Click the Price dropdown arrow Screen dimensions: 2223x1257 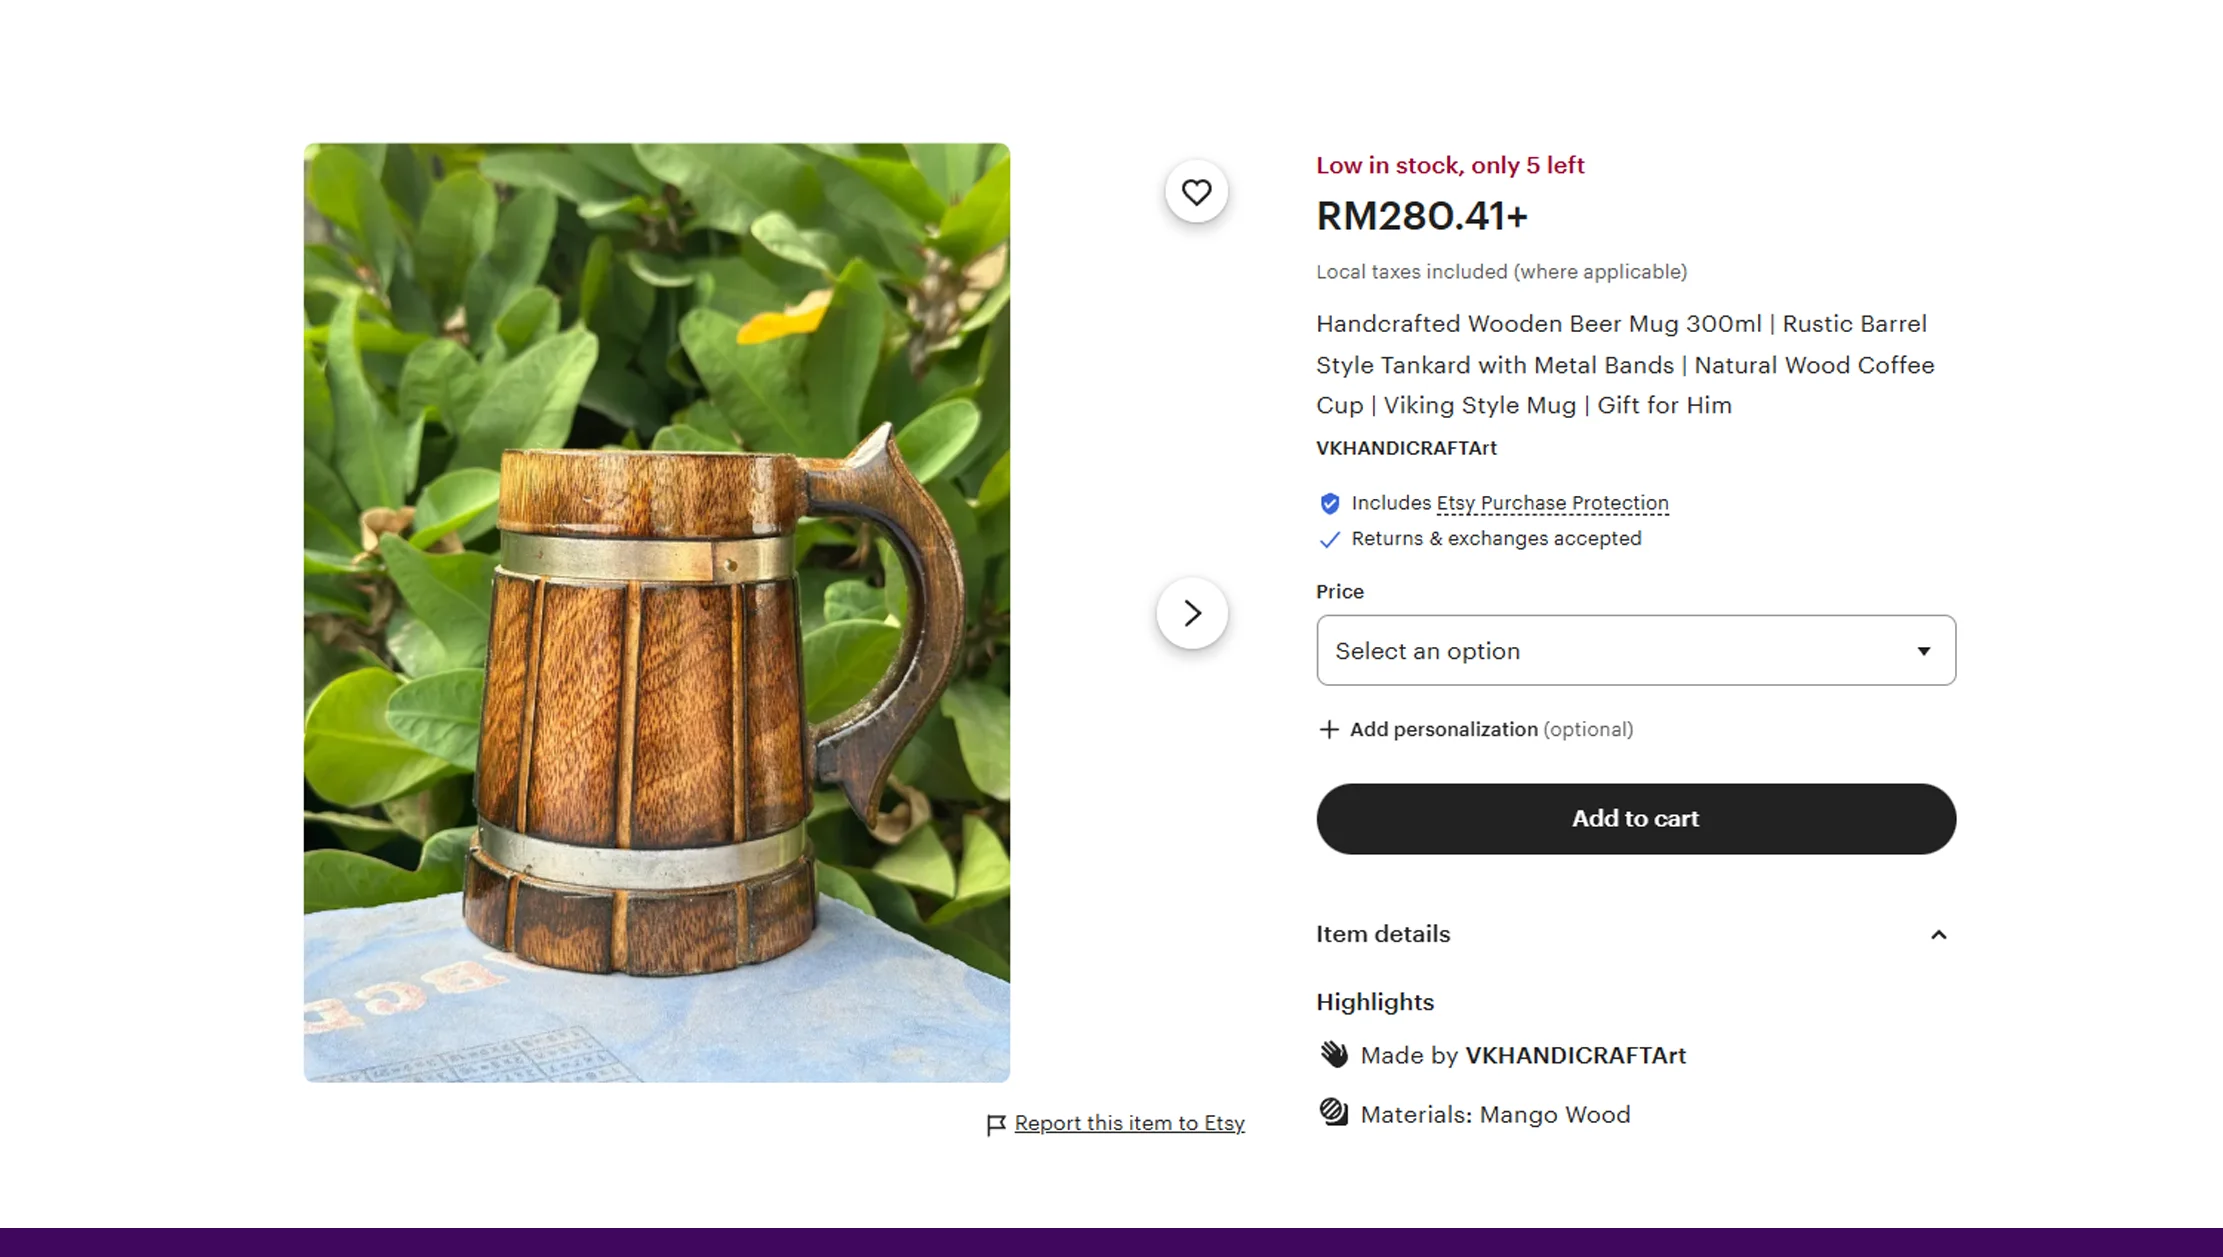tap(1923, 651)
